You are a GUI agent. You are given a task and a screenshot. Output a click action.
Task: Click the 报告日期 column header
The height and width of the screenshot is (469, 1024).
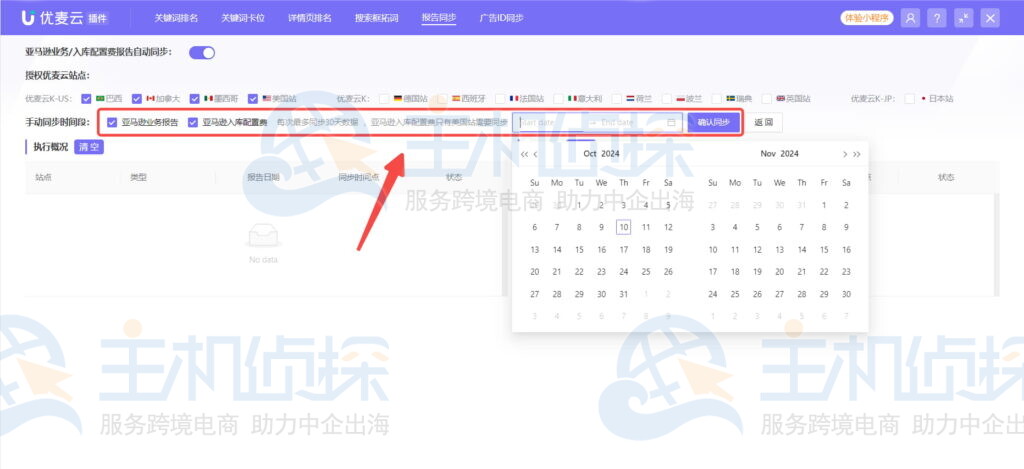click(x=263, y=178)
